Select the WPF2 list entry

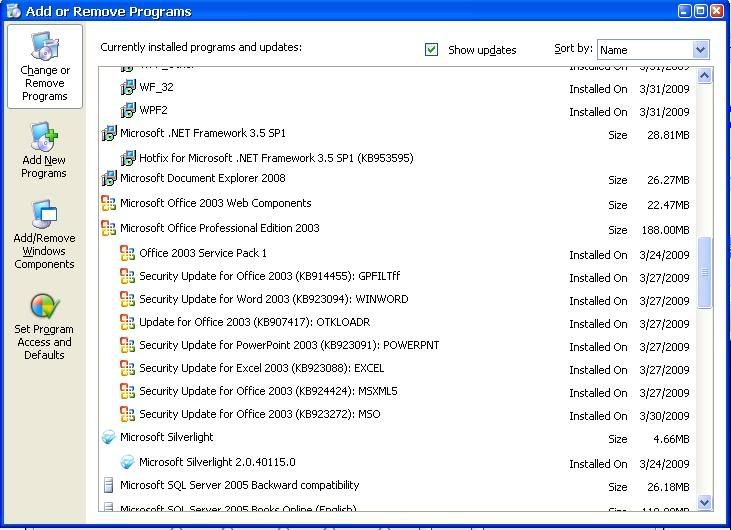[x=153, y=110]
